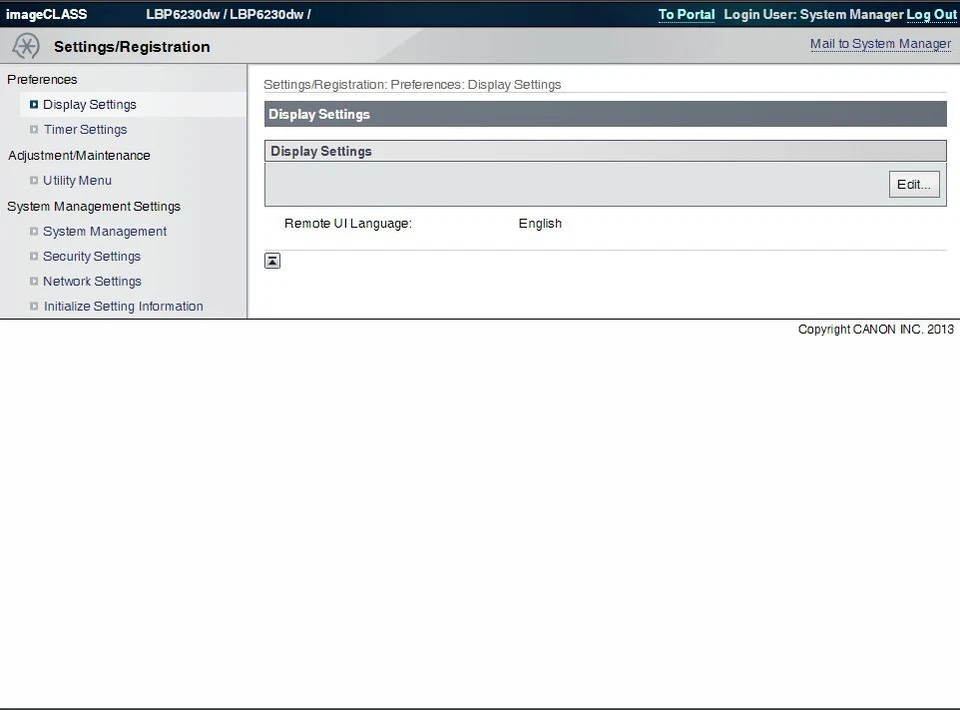Click the bullet icon beside Utility Menu
960x710 pixels.
[x=34, y=181]
